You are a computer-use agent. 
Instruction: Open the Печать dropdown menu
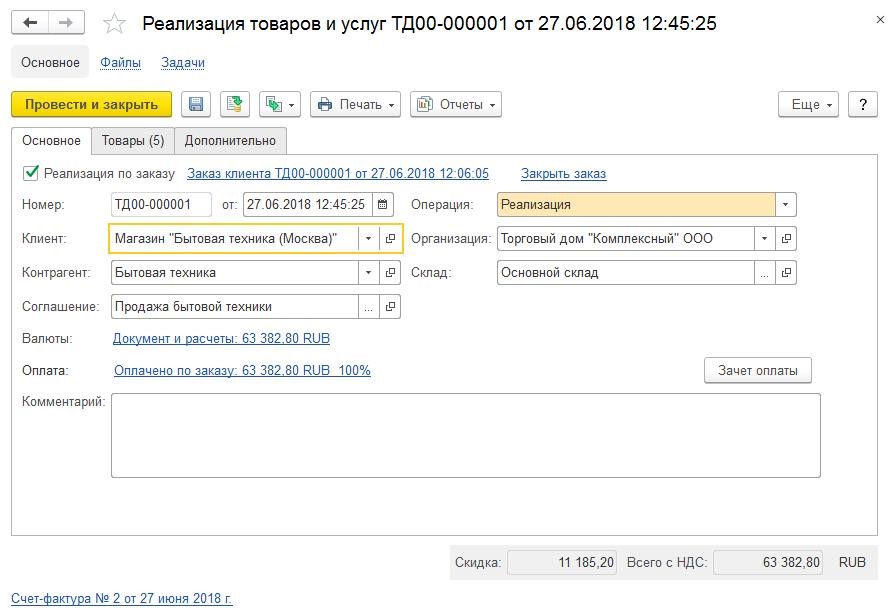click(x=355, y=104)
